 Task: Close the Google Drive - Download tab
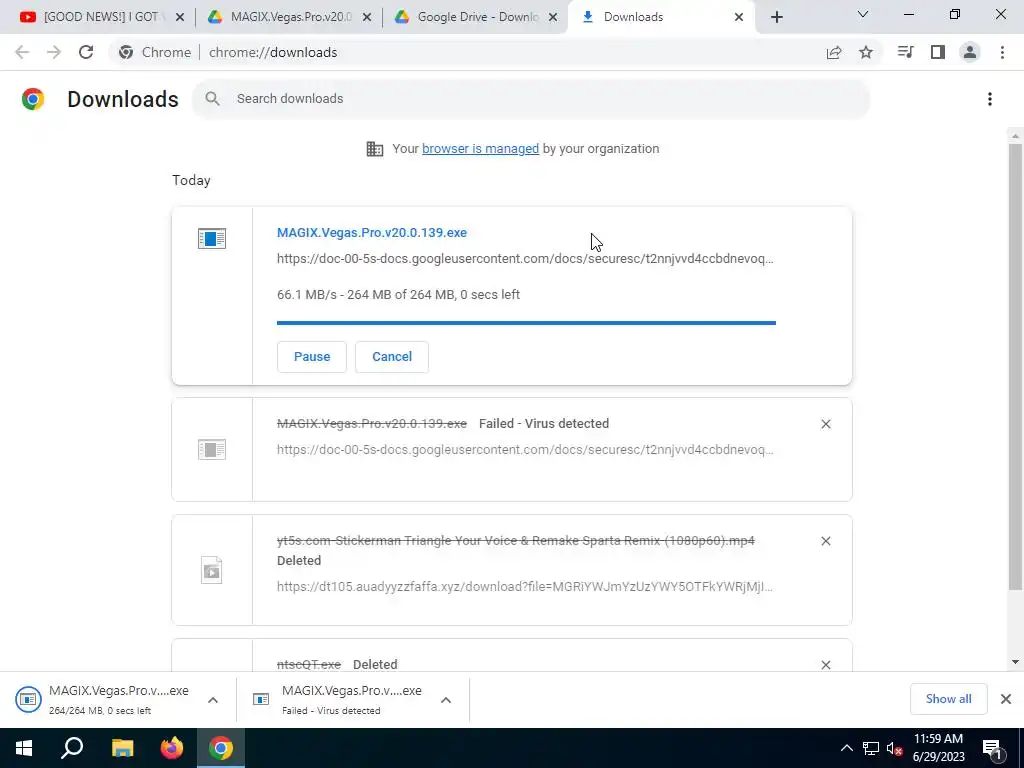[x=553, y=17]
